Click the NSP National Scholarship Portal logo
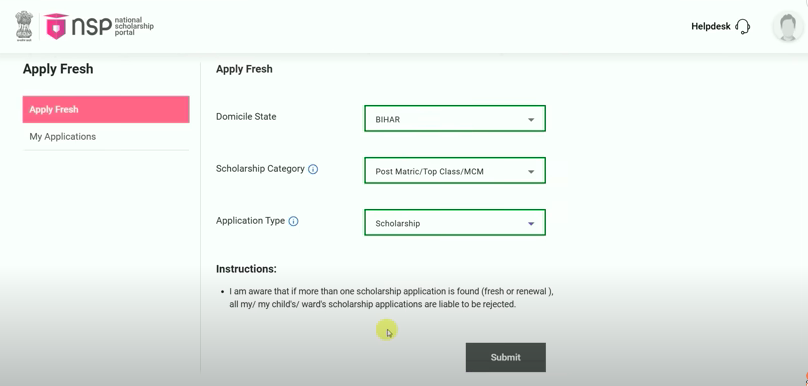 [x=99, y=26]
